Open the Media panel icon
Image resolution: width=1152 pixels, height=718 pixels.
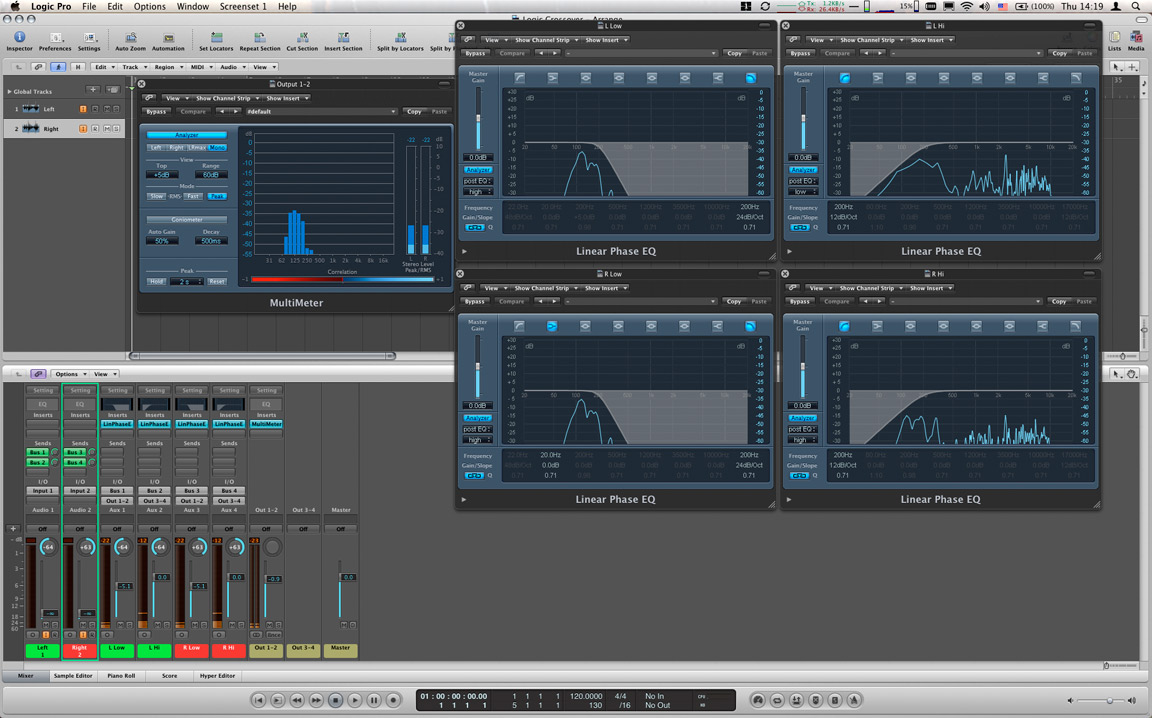1136,41
